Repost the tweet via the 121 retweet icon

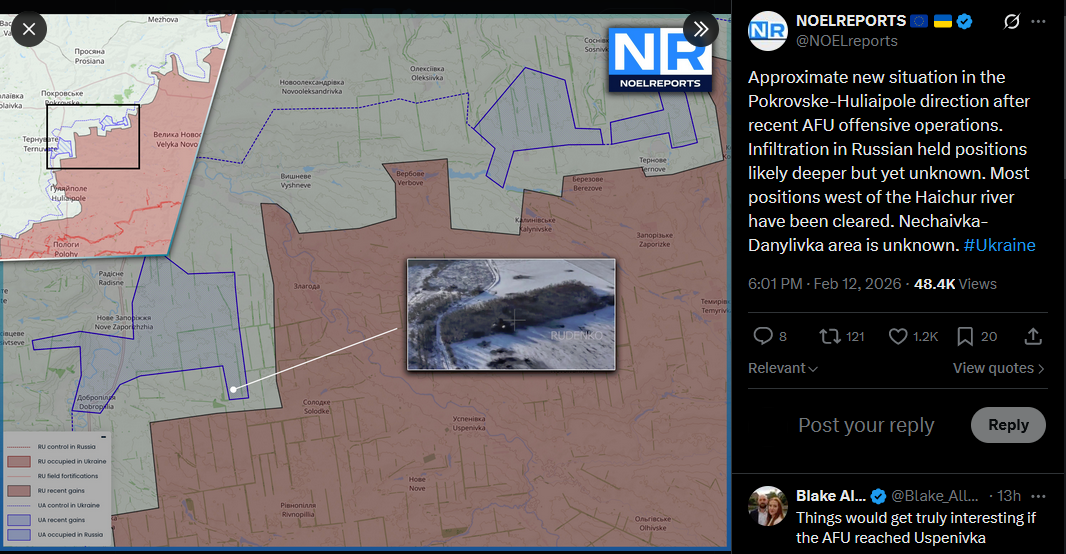829,336
